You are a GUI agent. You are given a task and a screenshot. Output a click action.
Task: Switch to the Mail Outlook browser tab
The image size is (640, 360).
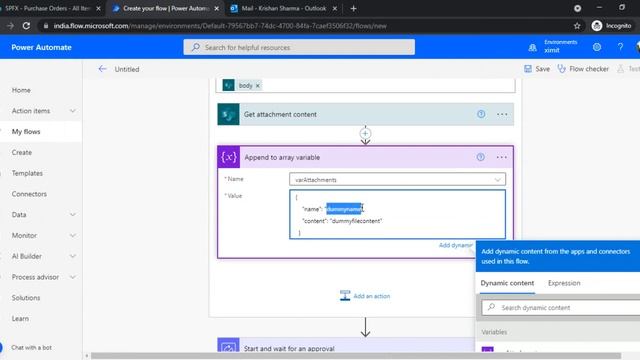tap(284, 8)
